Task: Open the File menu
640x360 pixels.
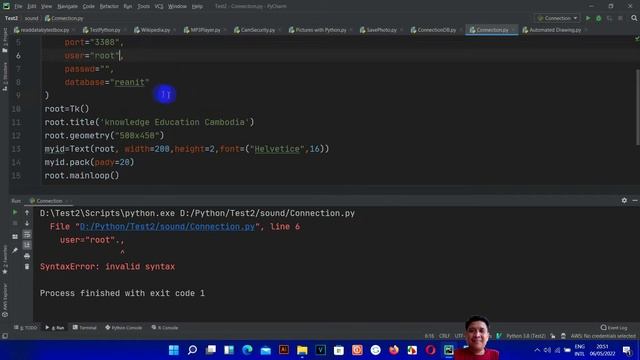Action: tap(18, 6)
